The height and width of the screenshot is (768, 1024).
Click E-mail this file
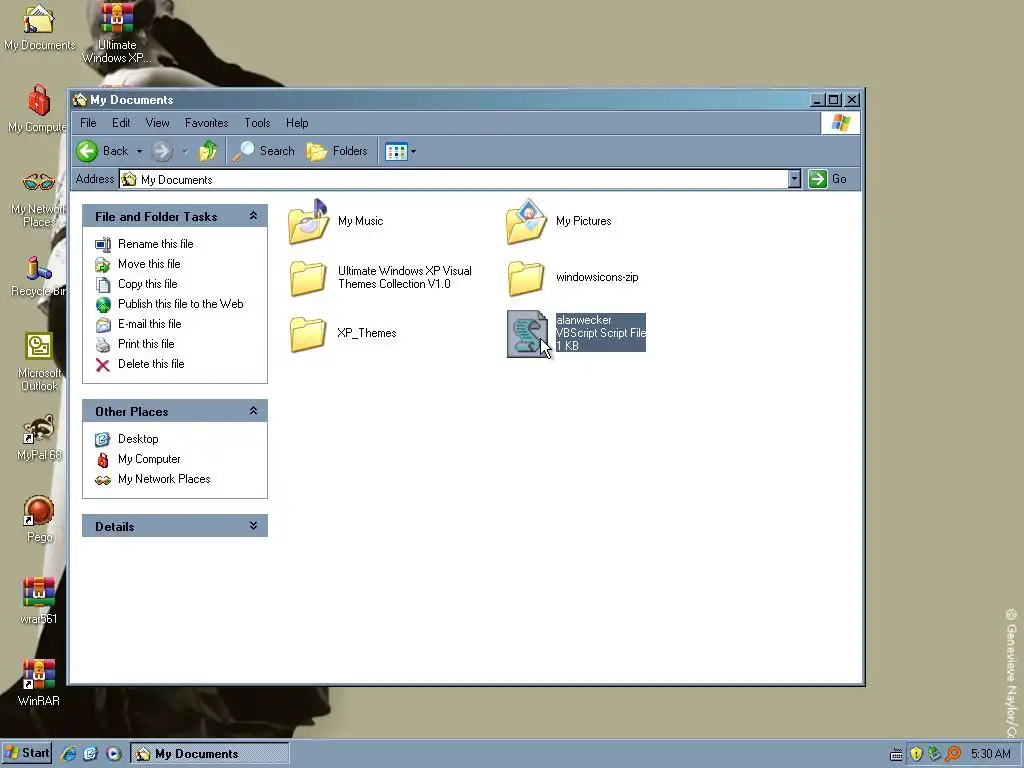[x=150, y=324]
